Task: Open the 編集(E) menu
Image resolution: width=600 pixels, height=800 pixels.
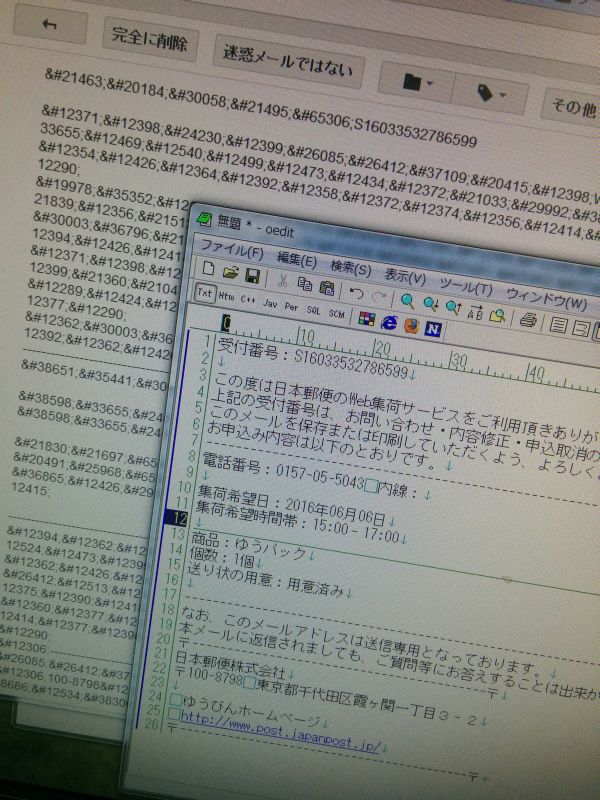Action: (296, 259)
